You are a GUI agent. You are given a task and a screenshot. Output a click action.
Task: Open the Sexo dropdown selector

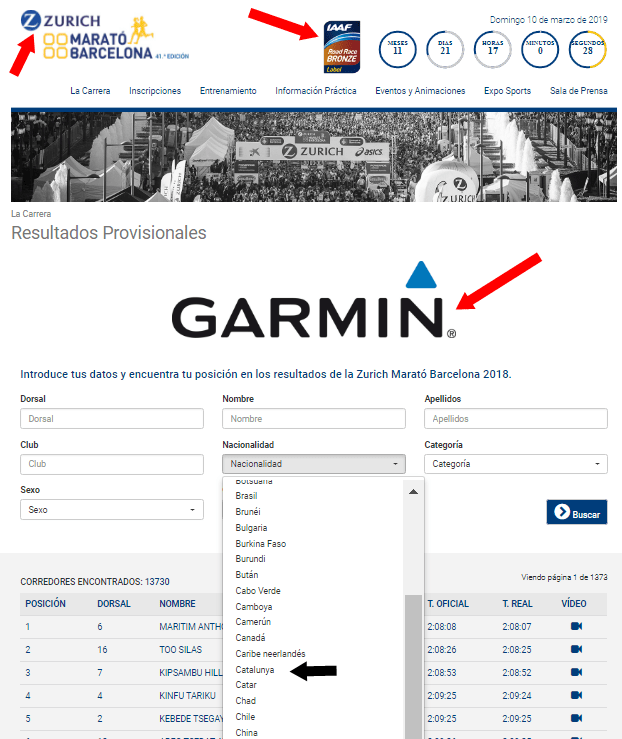coord(110,510)
